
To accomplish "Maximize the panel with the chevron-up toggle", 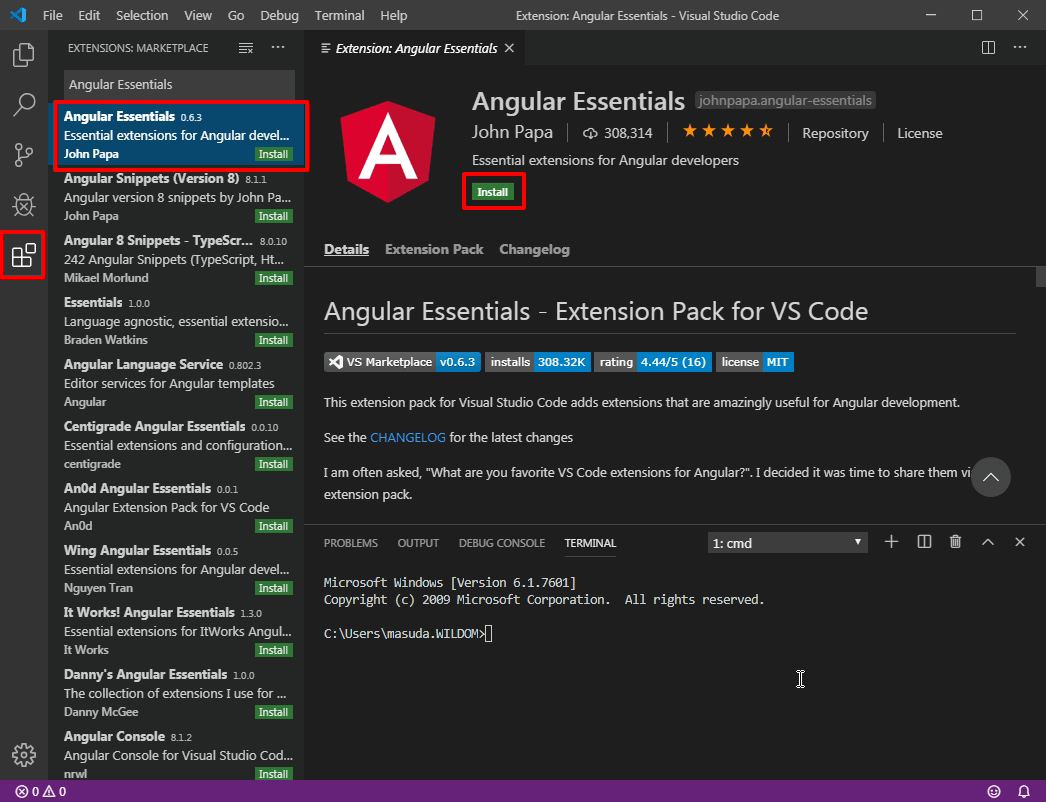I will [988, 541].
